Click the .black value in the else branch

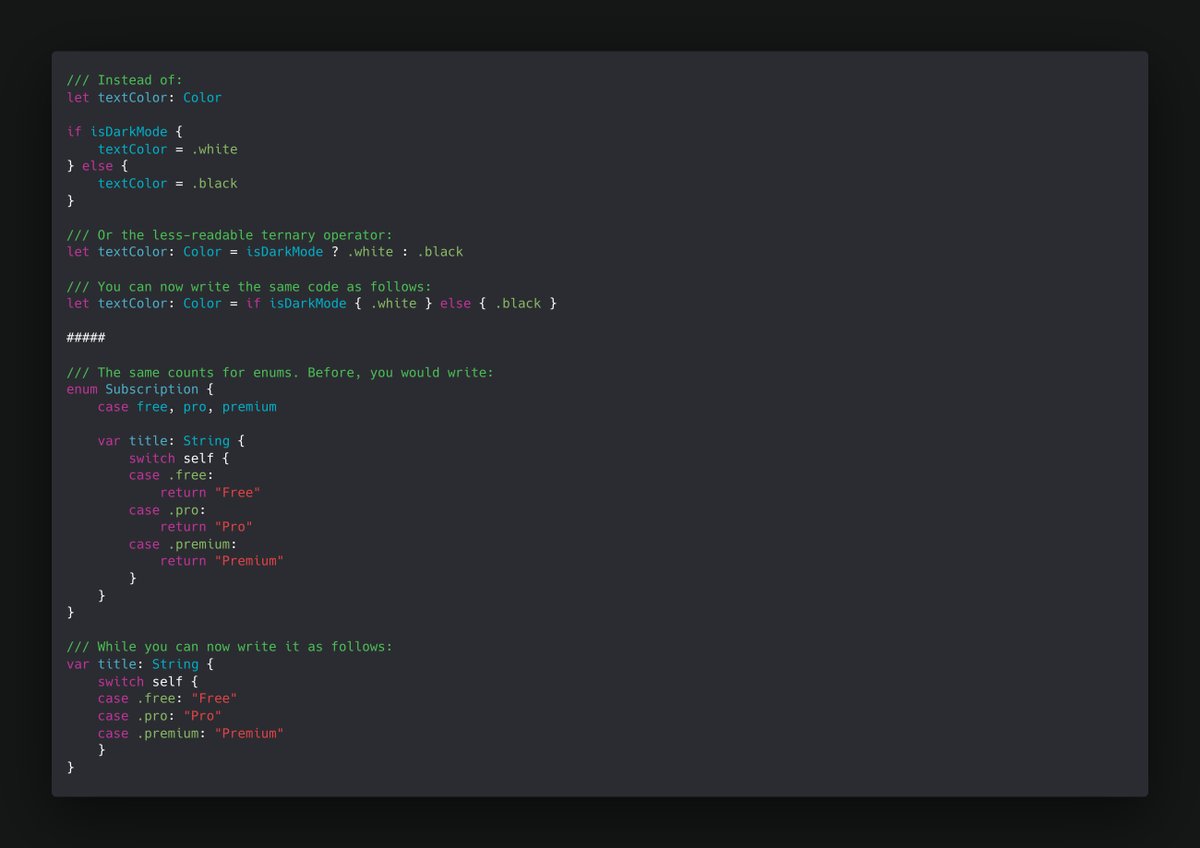tap(216, 183)
